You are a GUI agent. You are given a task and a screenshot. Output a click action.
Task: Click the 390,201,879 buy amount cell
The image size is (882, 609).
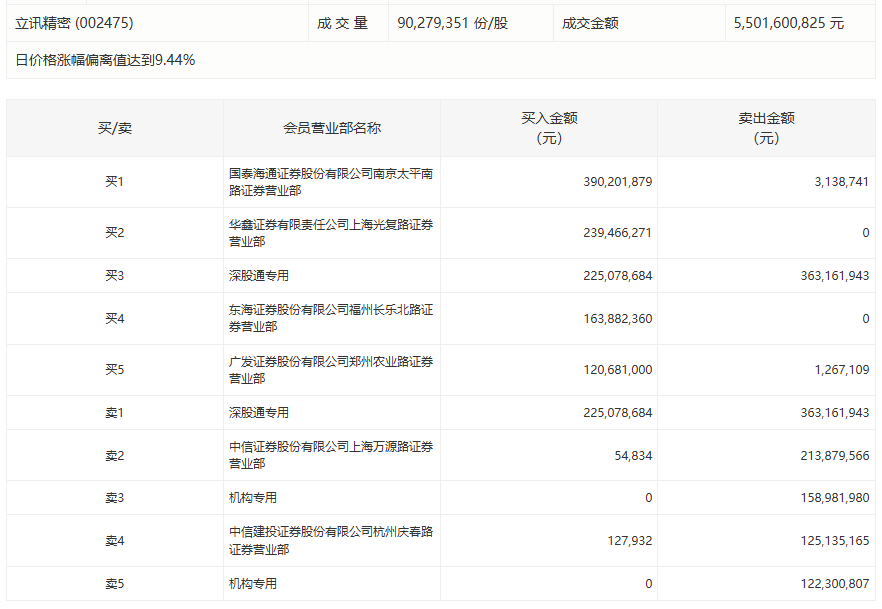pos(618,182)
